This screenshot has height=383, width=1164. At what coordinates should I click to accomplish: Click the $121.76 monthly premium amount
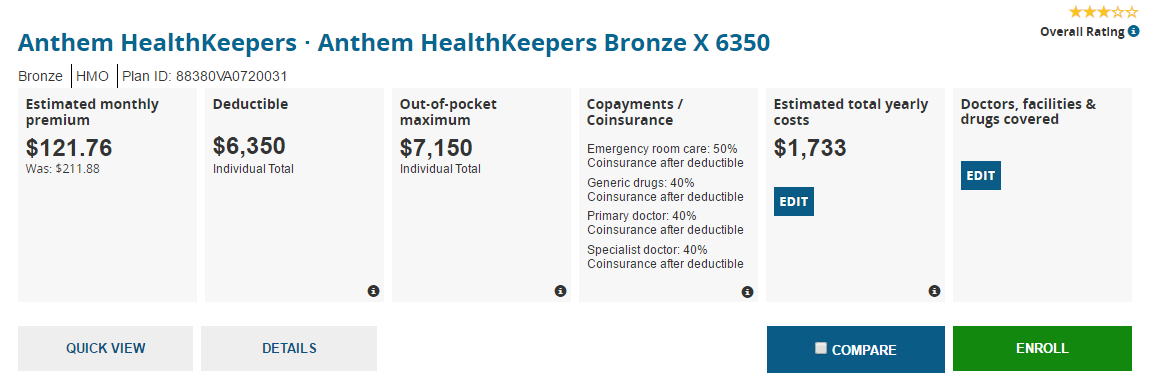pos(69,148)
